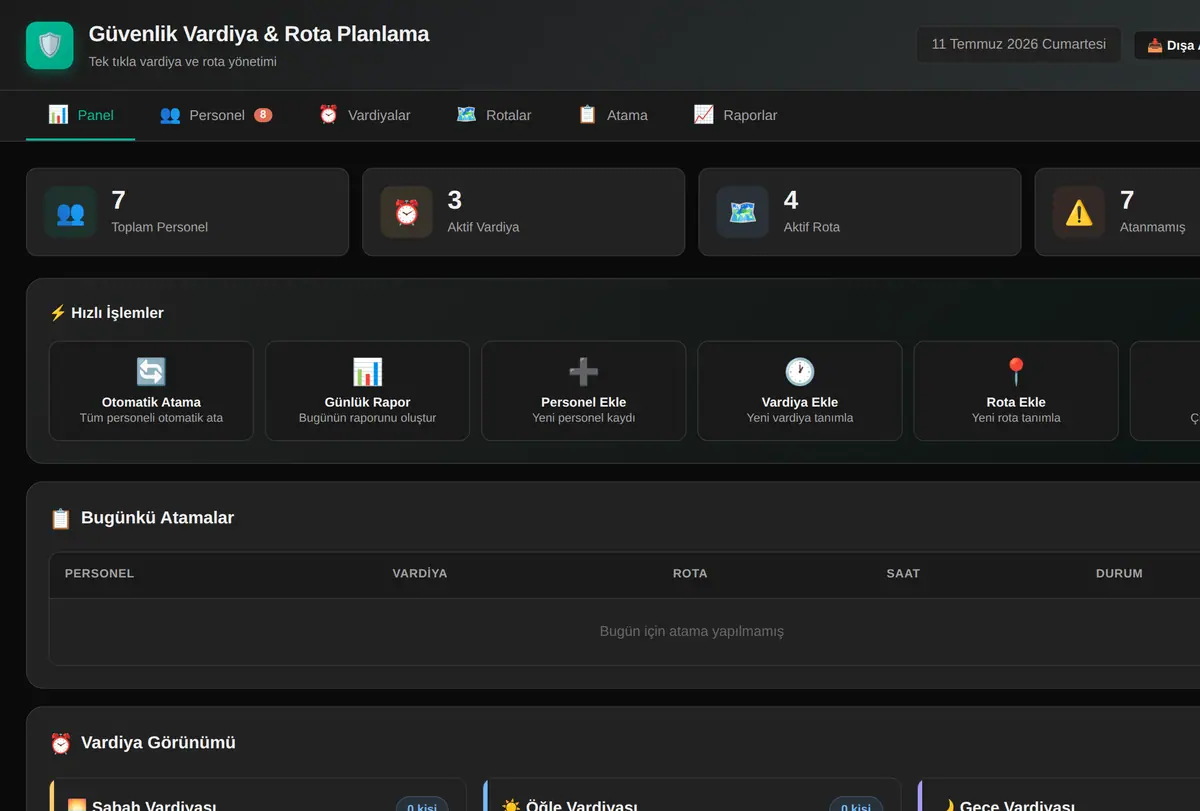Select the Atama tab

click(612, 115)
